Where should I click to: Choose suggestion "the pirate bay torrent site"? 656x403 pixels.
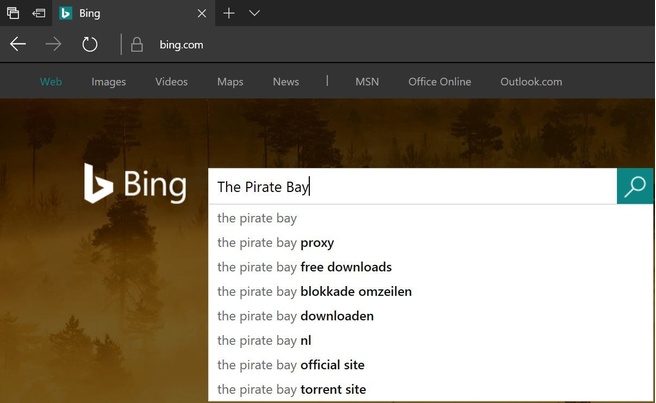[x=430, y=389]
